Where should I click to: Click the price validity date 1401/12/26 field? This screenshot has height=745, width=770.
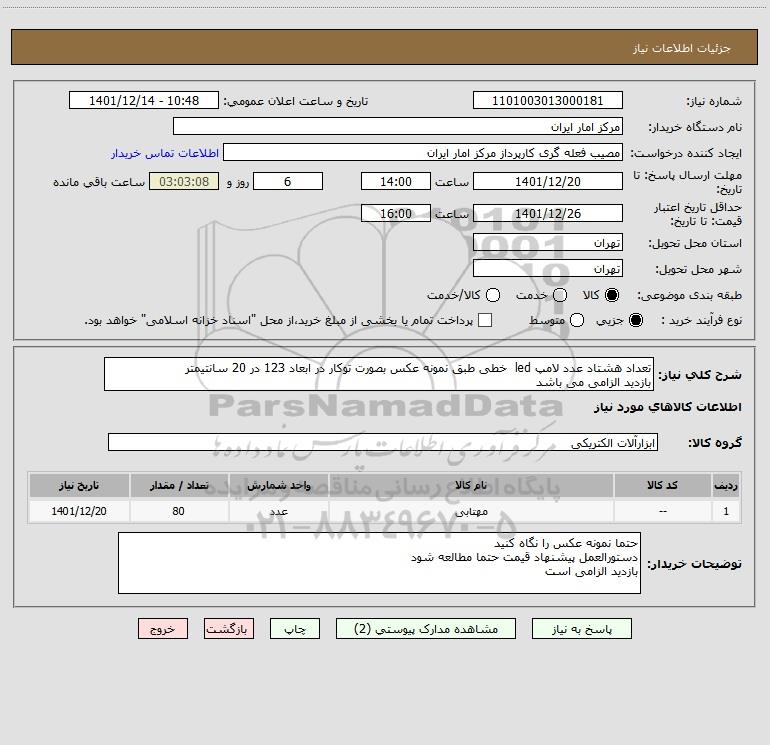point(548,213)
